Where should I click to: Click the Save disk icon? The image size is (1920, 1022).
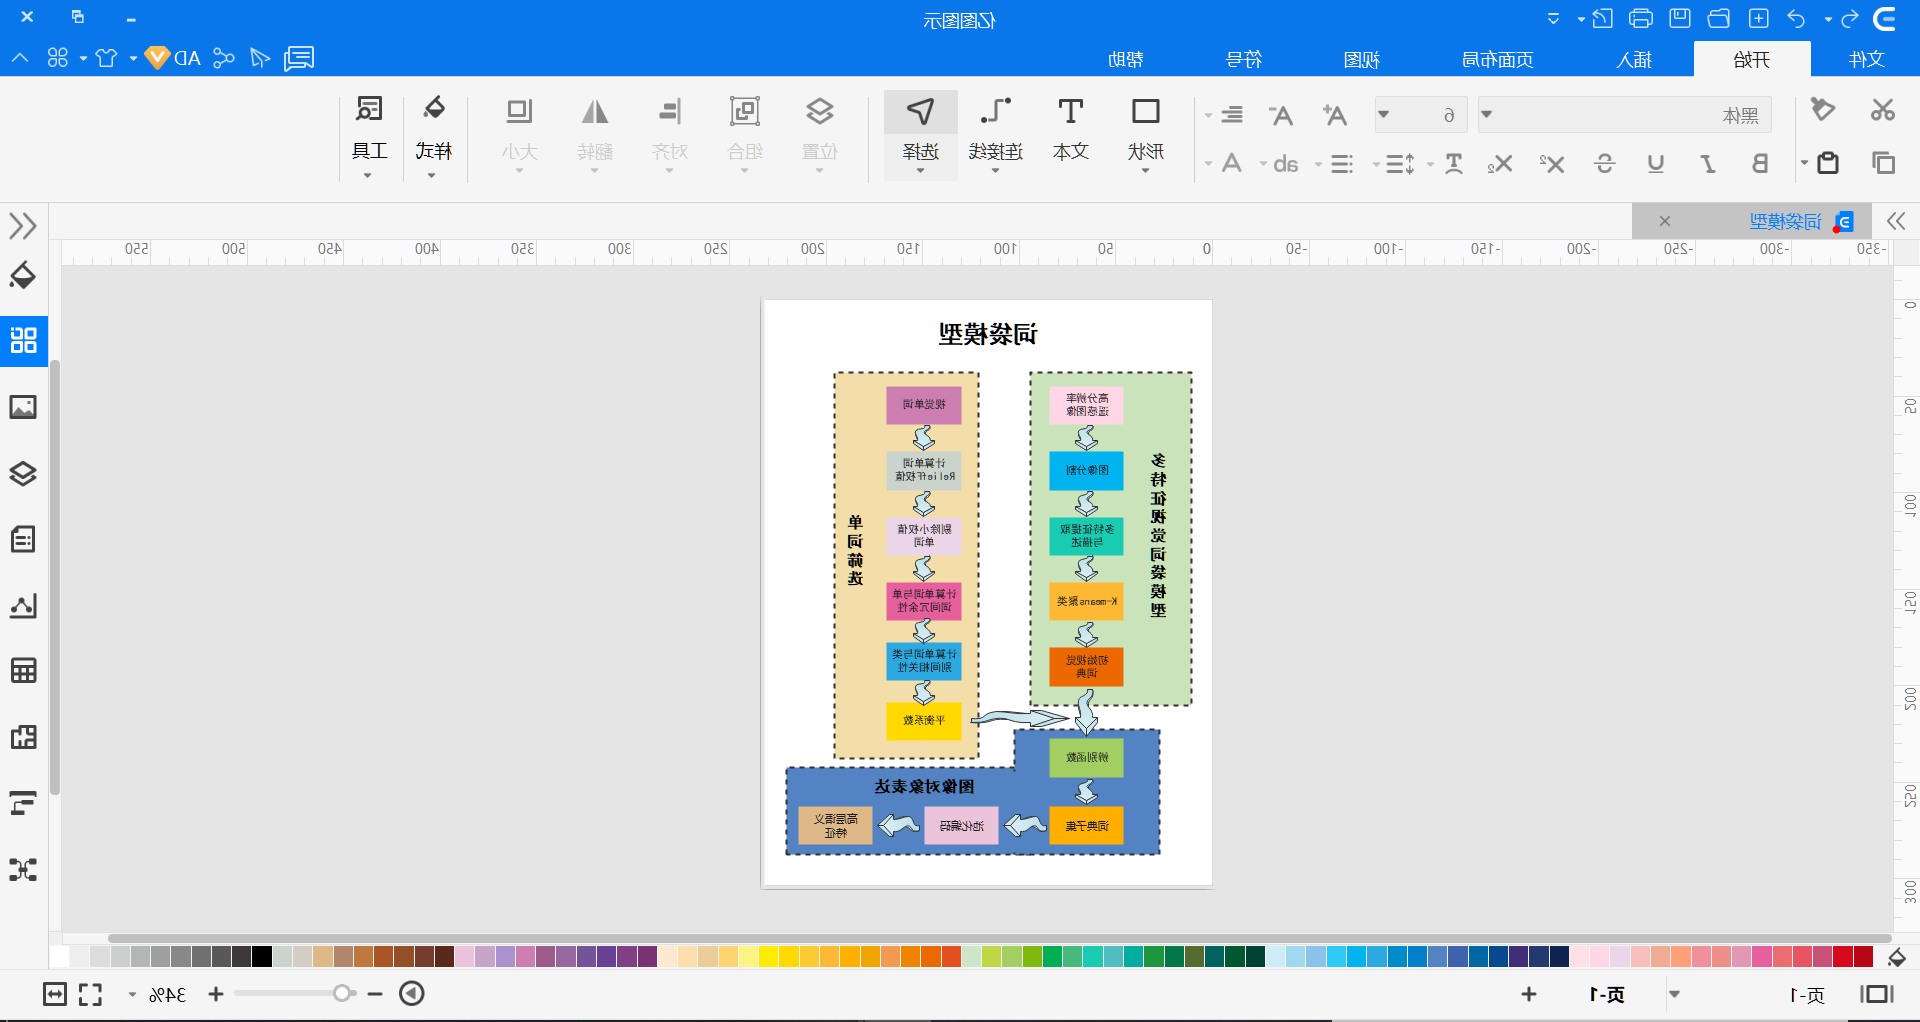pos(1680,19)
